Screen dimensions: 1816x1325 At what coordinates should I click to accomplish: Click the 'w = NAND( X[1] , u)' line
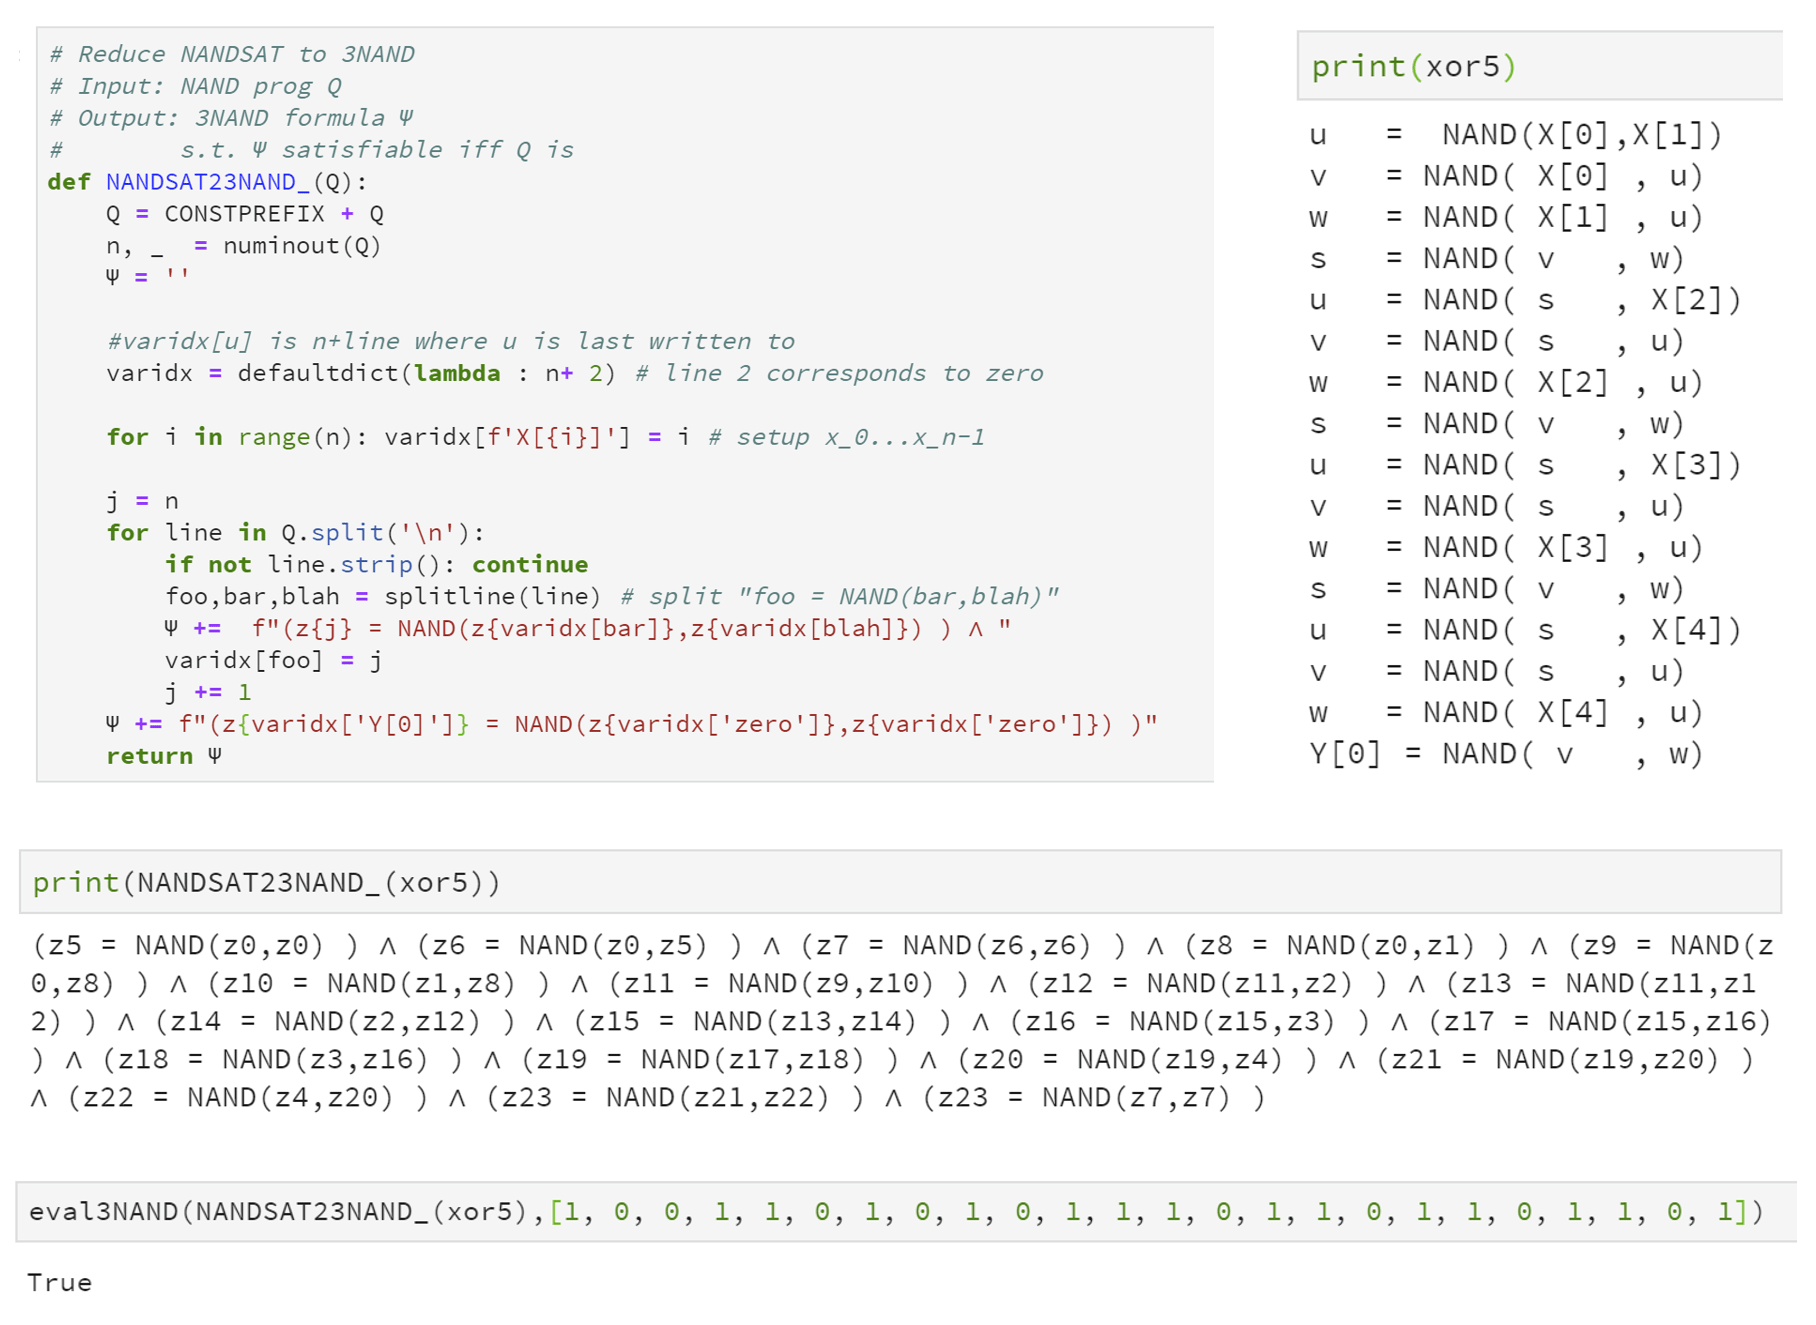(x=1506, y=217)
